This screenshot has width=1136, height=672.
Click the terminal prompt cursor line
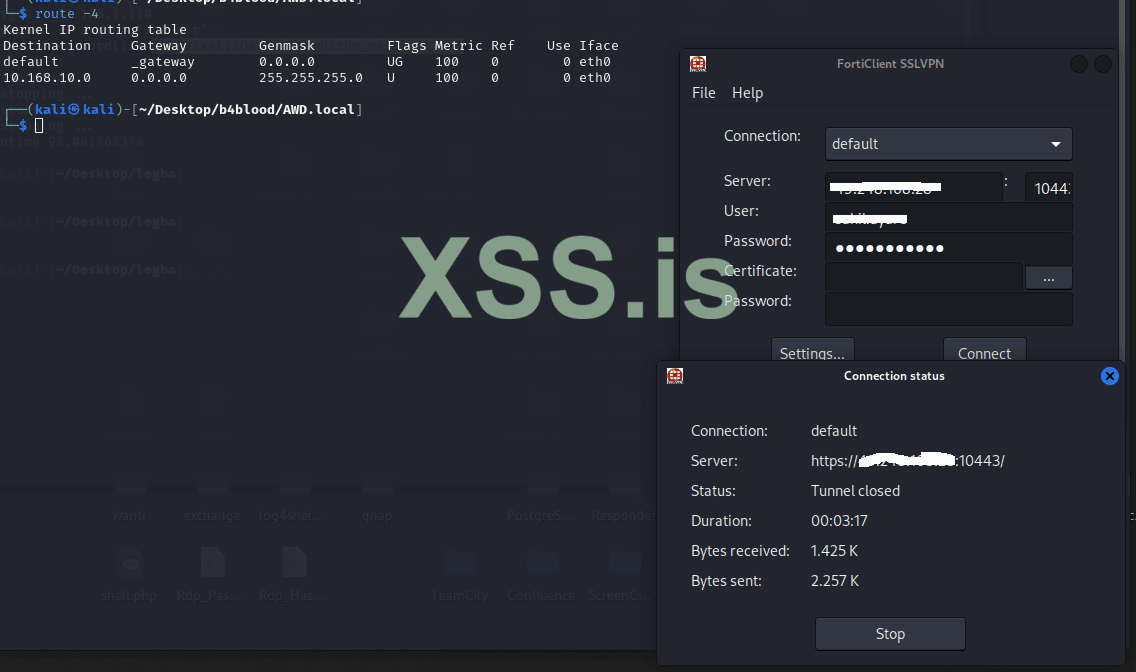(x=39, y=125)
